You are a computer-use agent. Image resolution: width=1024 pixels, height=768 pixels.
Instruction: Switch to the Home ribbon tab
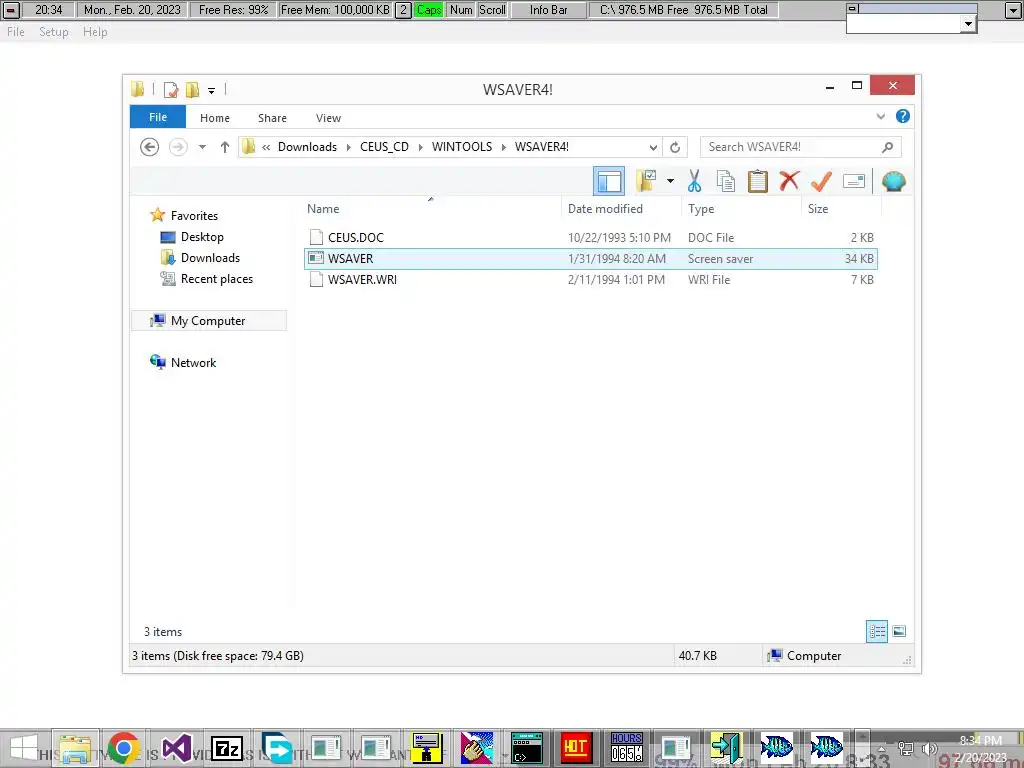(x=215, y=118)
